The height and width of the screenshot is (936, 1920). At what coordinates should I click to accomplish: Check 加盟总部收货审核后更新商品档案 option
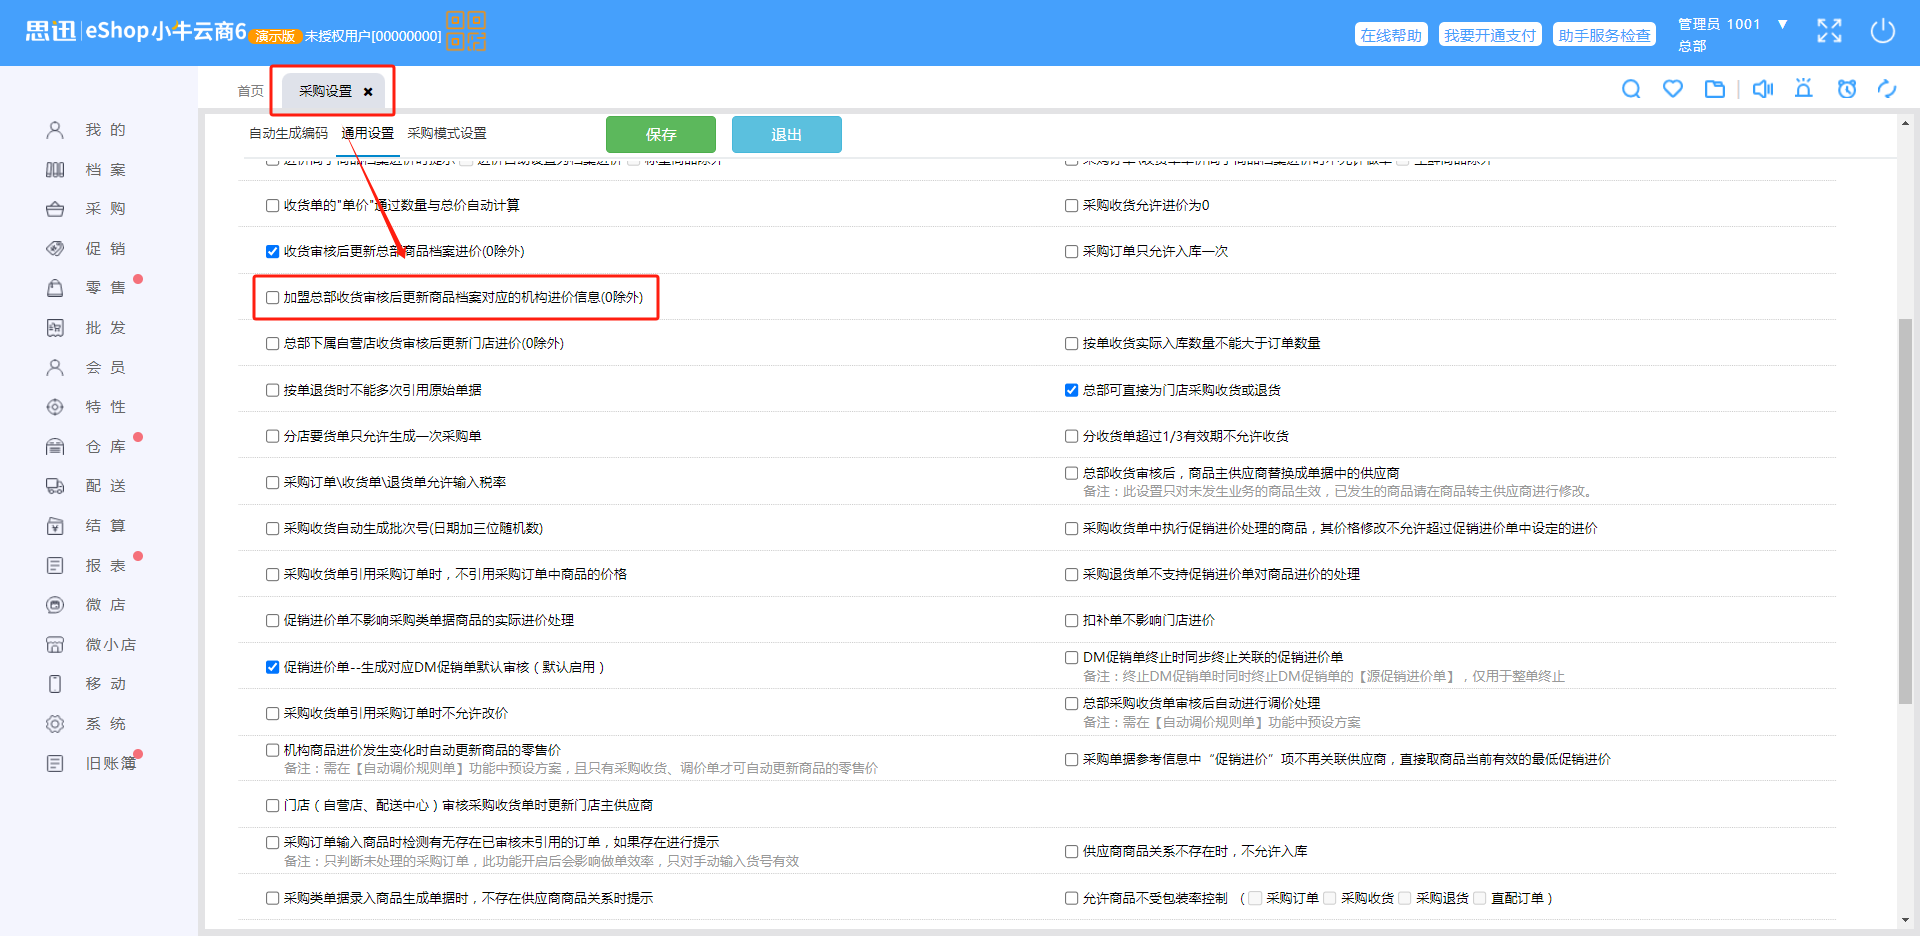(x=272, y=298)
